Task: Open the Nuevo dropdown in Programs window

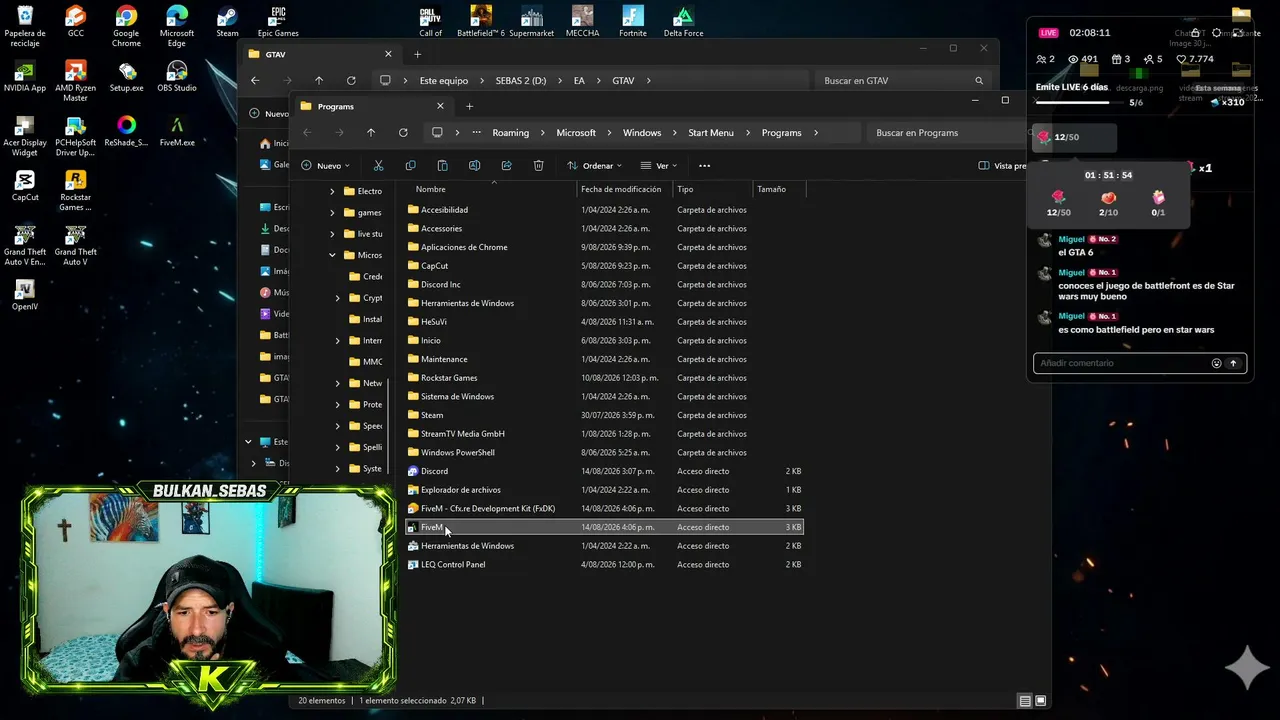Action: 325,166
